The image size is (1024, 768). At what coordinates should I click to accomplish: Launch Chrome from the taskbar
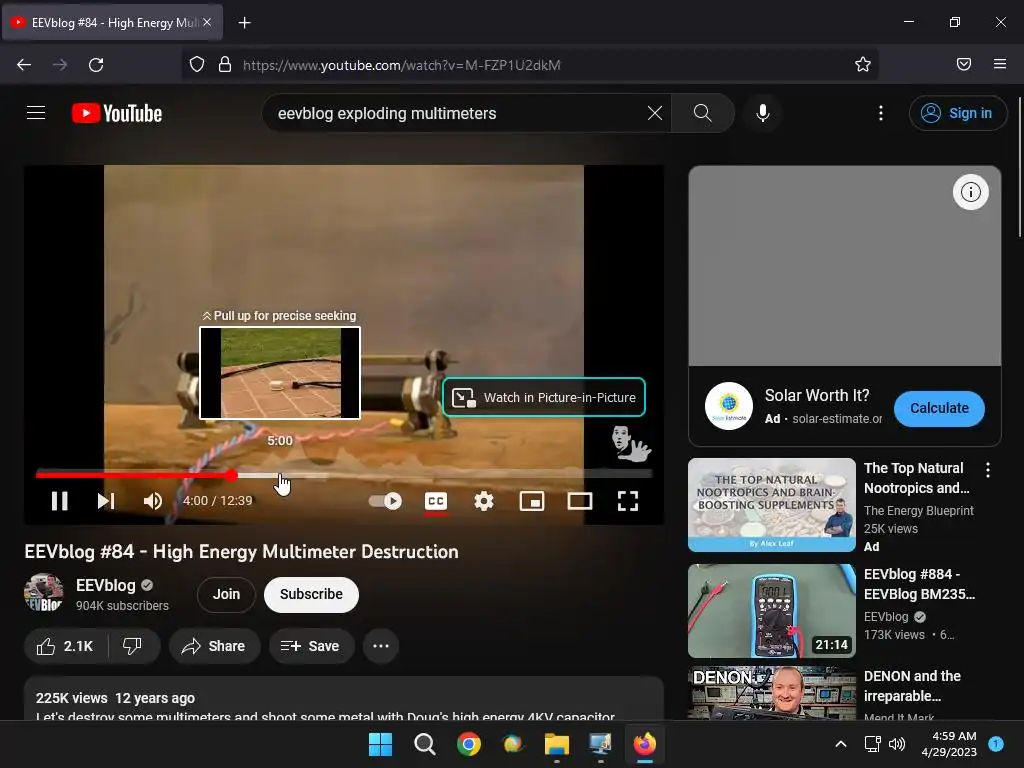pyautogui.click(x=469, y=744)
